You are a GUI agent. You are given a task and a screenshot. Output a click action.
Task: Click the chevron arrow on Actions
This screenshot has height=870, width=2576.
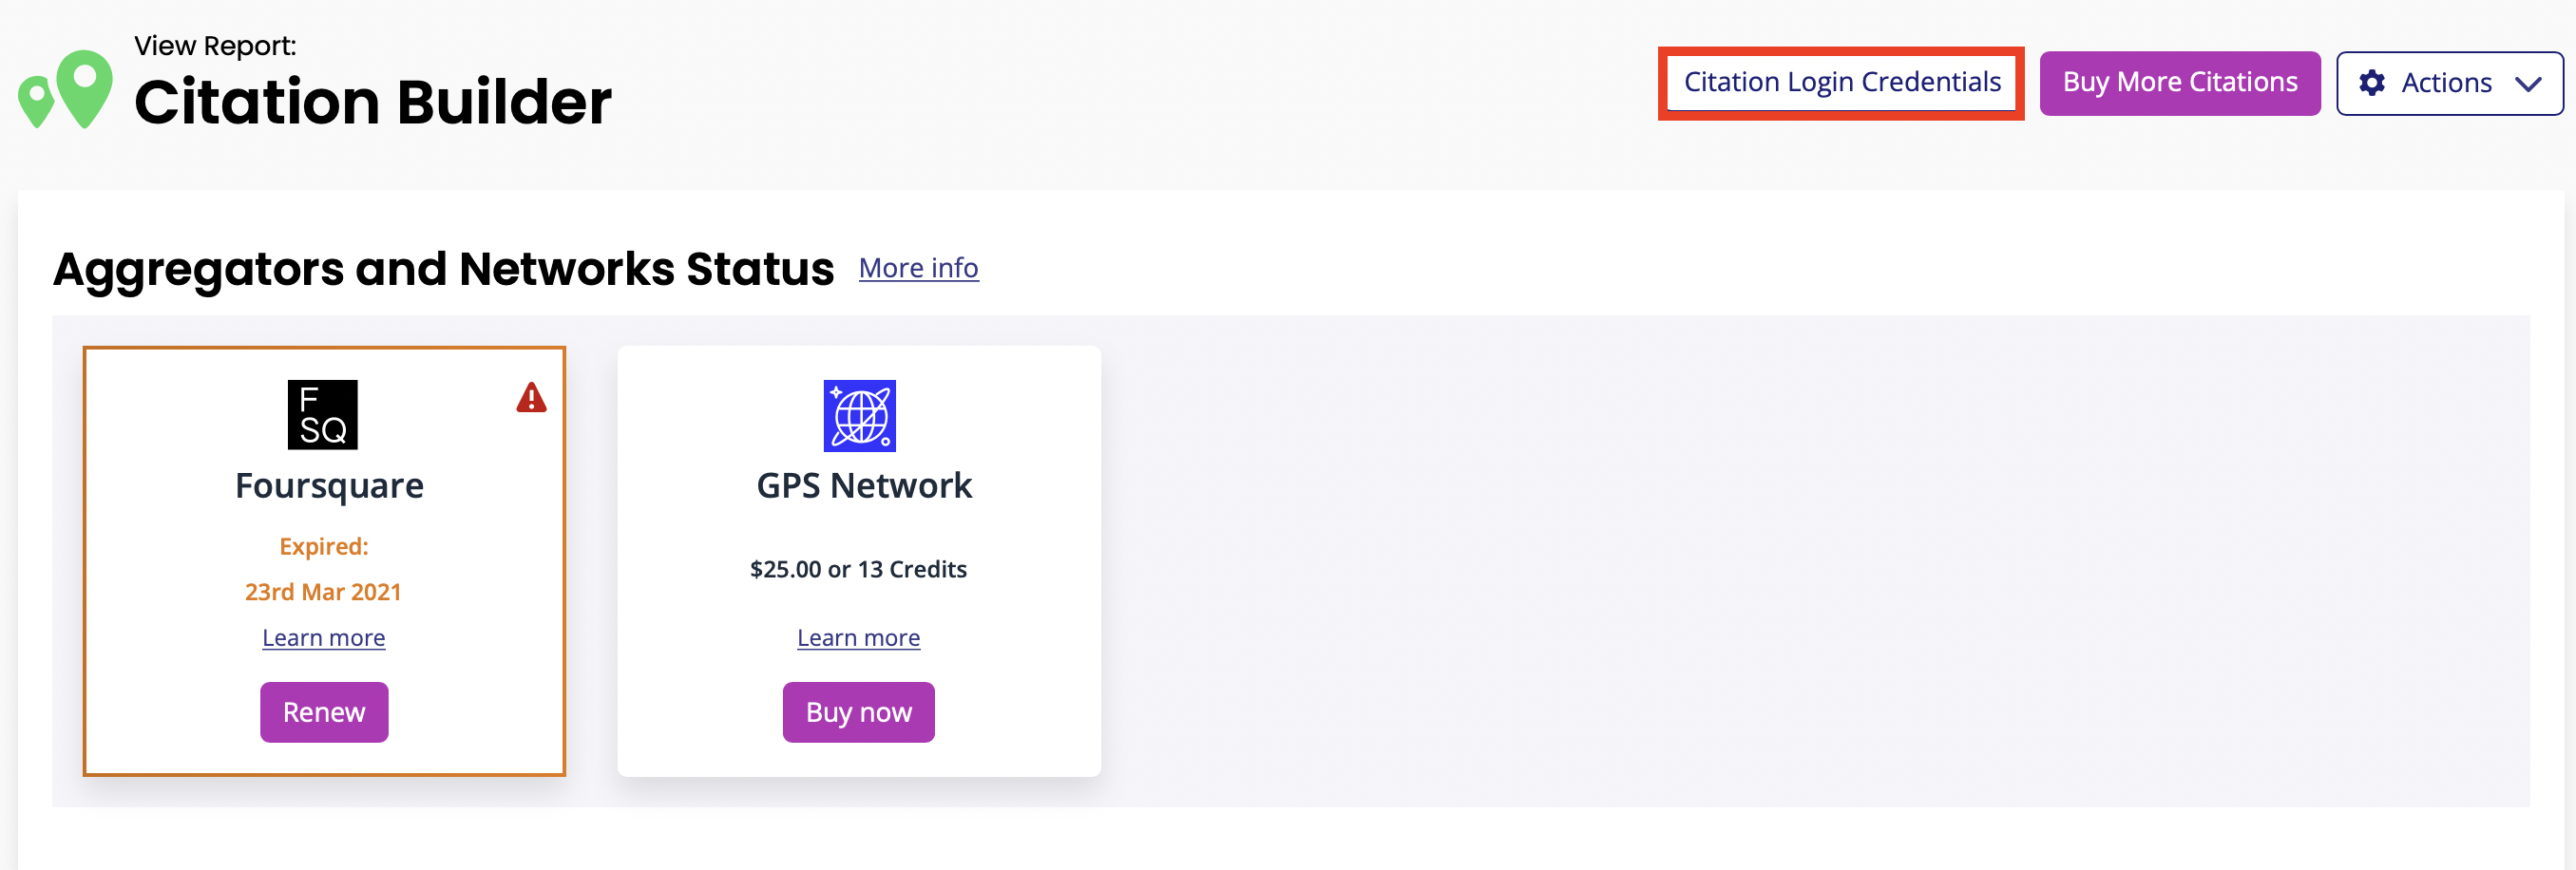(2528, 84)
